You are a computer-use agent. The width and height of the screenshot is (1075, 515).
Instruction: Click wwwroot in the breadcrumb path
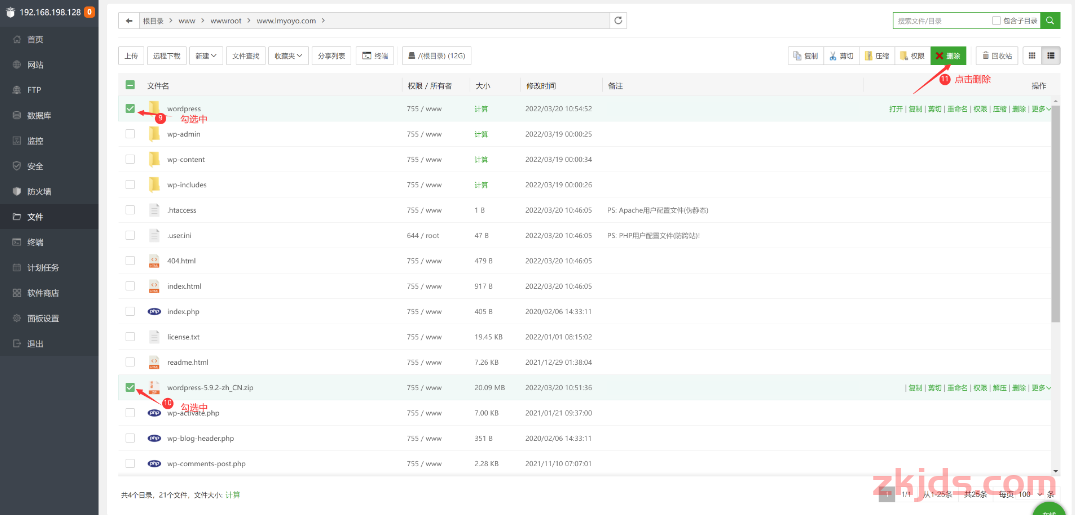(224, 21)
